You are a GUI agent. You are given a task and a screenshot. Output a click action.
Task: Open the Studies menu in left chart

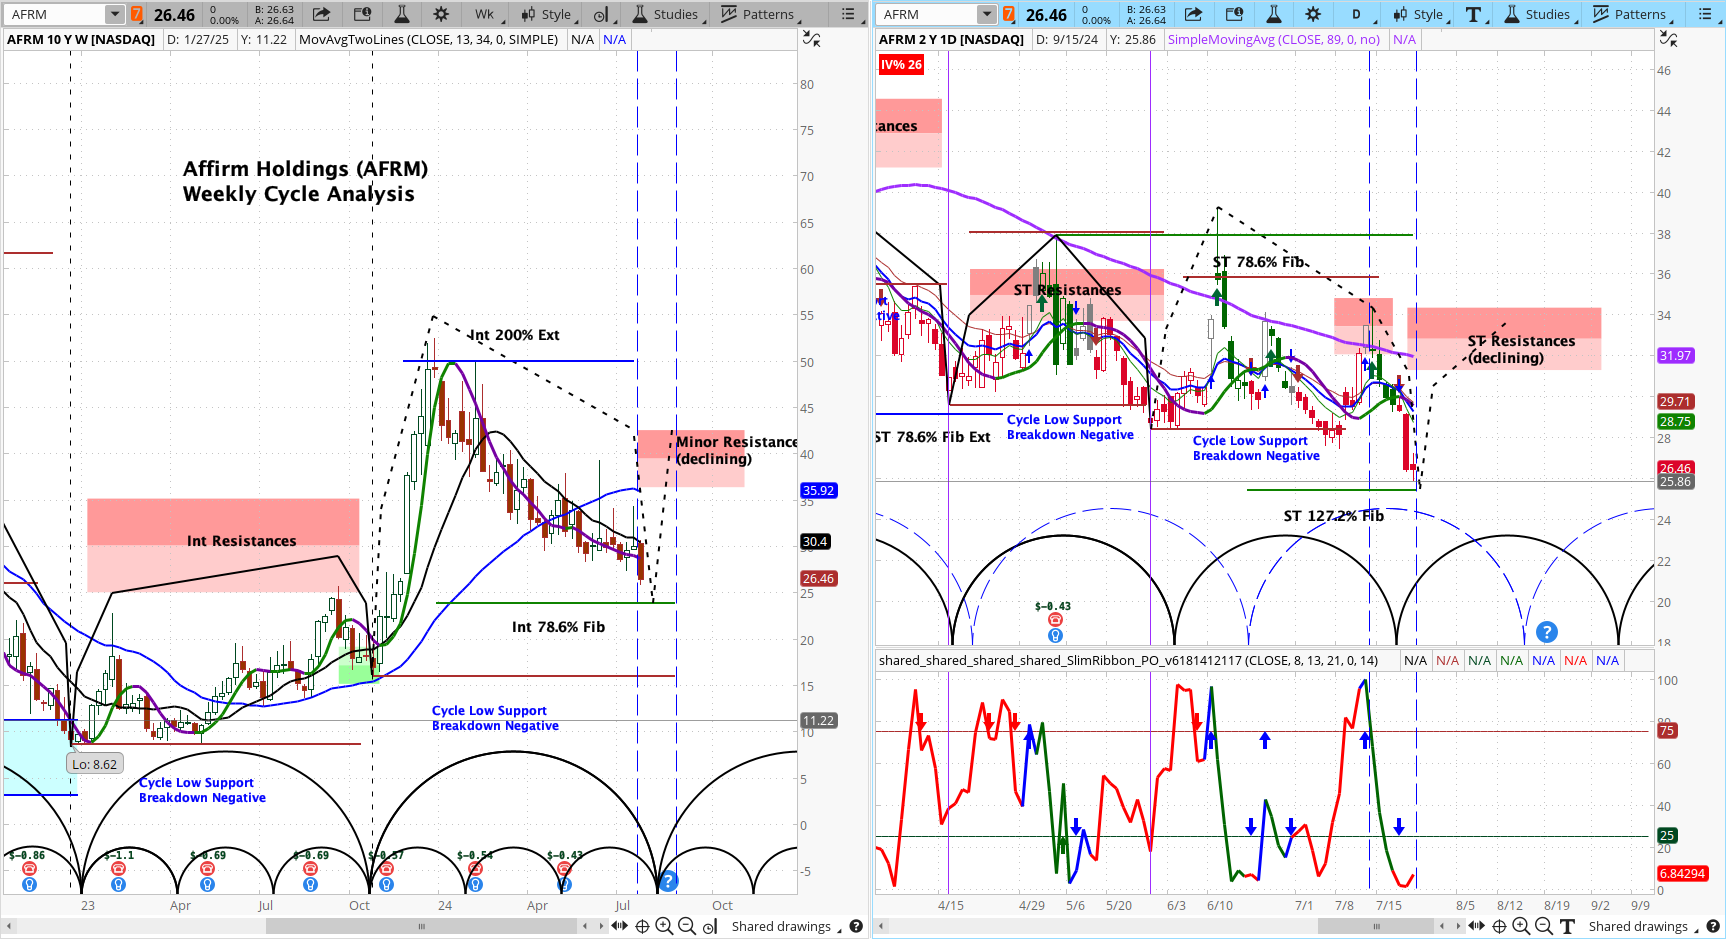[667, 14]
